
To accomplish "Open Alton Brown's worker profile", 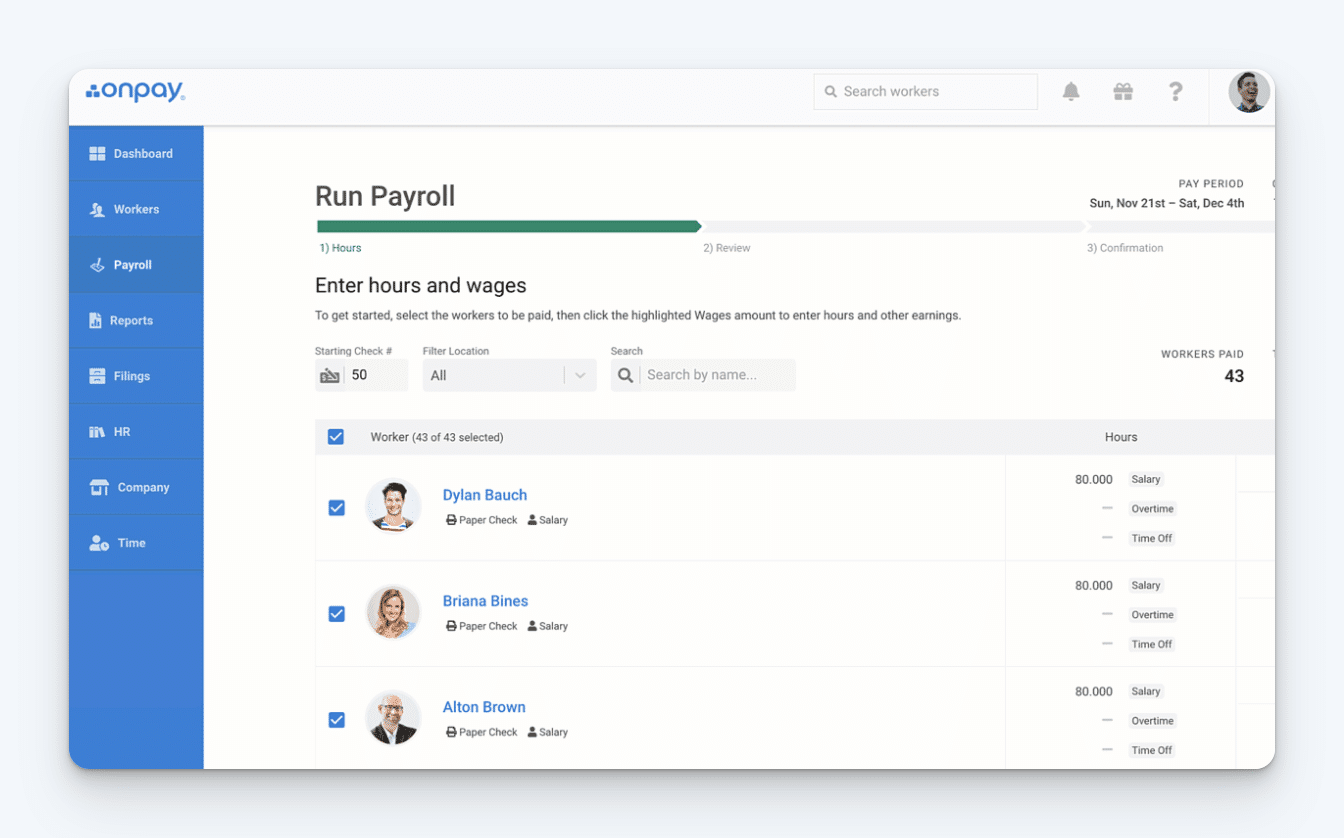I will click(484, 706).
